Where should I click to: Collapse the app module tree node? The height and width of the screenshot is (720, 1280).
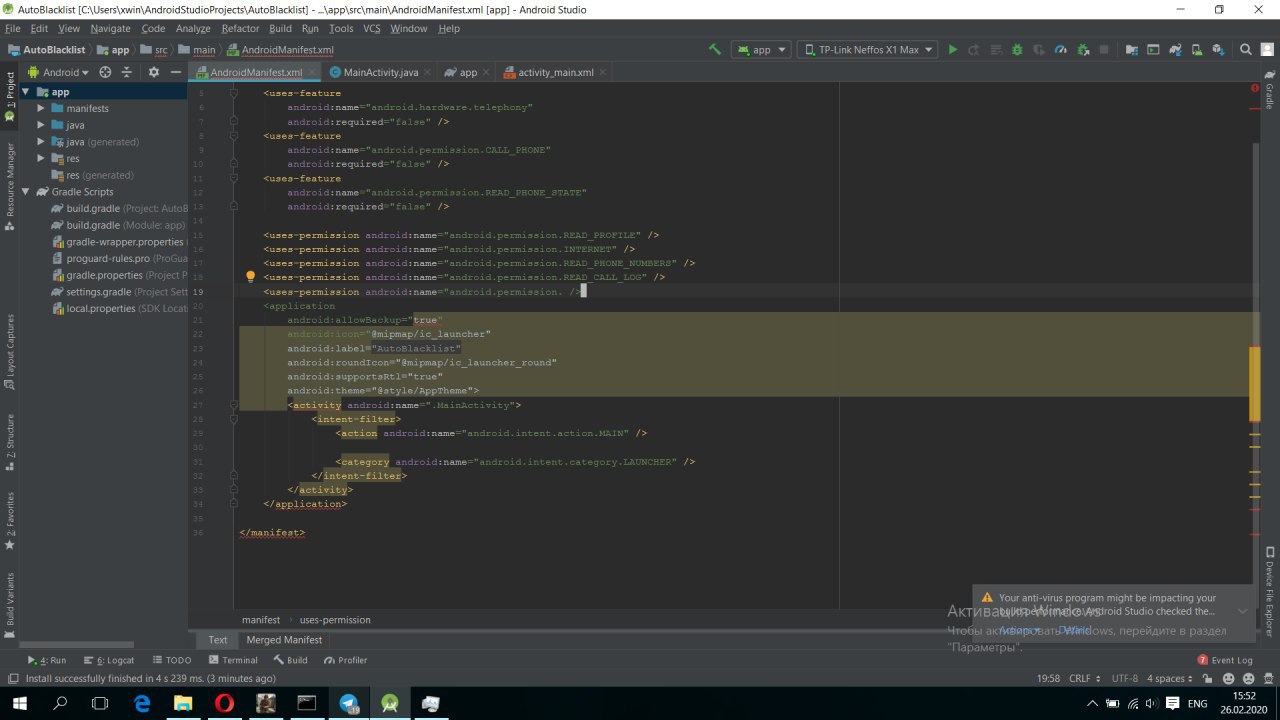click(27, 92)
